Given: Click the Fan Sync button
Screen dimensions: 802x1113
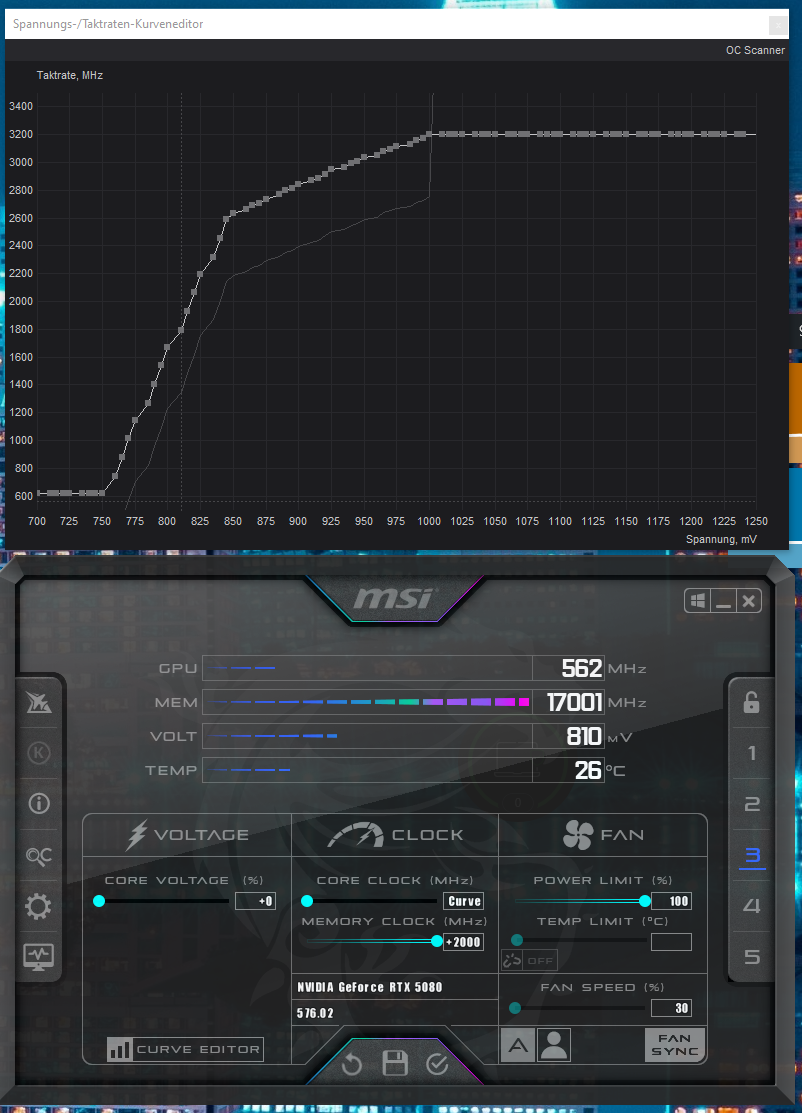Looking at the screenshot, I should 675,1045.
